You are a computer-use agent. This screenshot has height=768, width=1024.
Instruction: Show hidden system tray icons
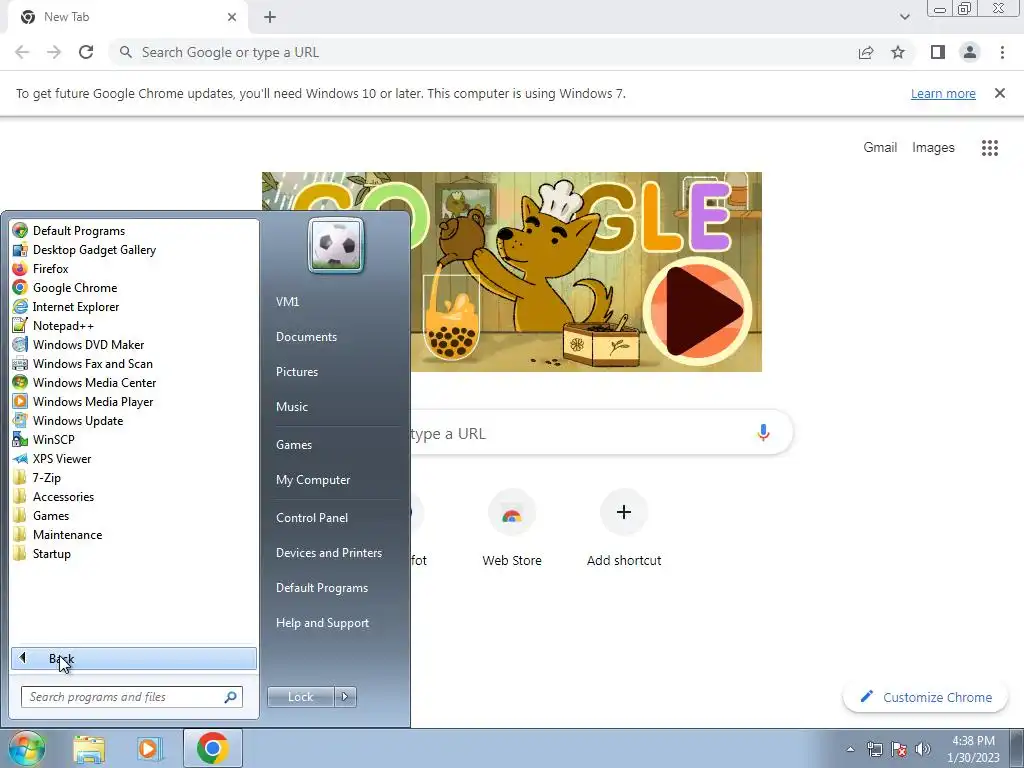tap(850, 749)
